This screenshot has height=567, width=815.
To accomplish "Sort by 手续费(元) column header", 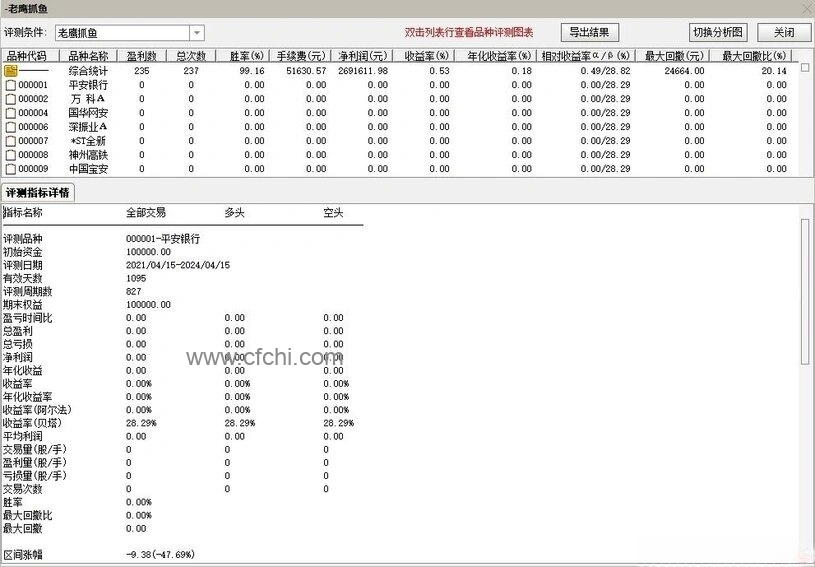I will coord(300,56).
